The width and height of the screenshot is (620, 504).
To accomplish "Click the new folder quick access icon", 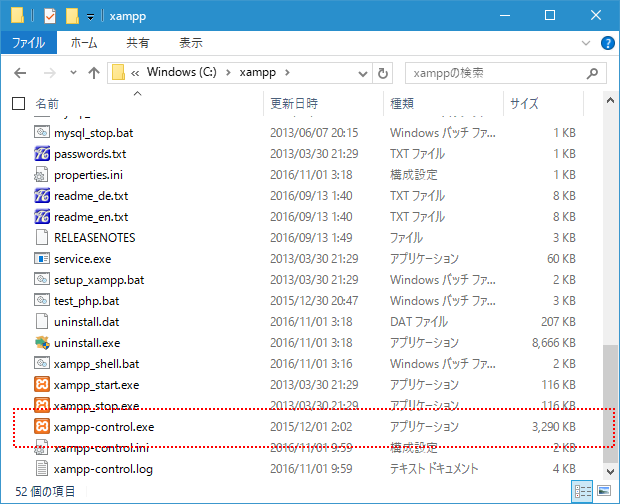I will (x=72, y=16).
